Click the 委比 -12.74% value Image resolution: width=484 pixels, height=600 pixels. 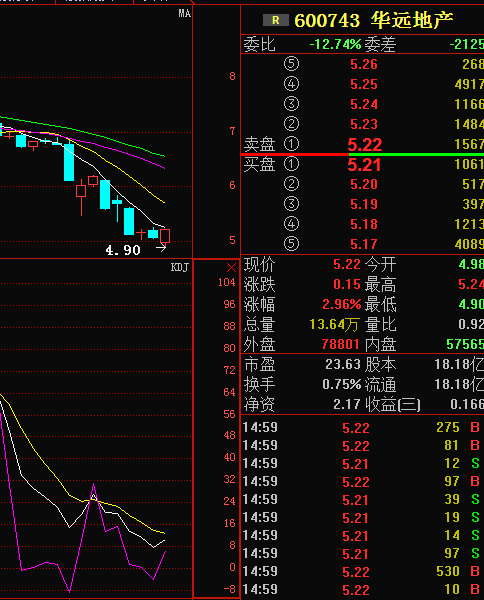pyautogui.click(x=335, y=44)
